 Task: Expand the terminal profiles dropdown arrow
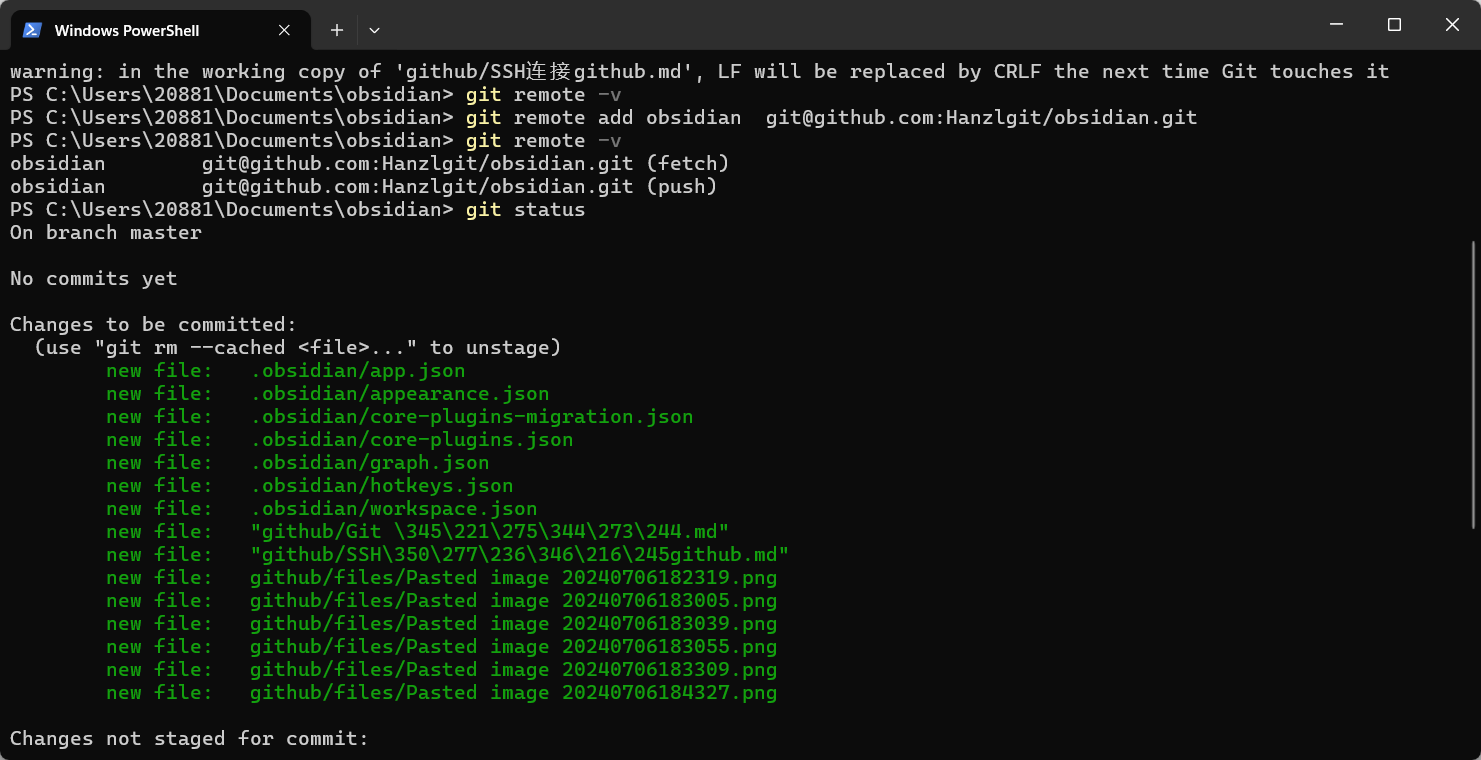pyautogui.click(x=374, y=30)
